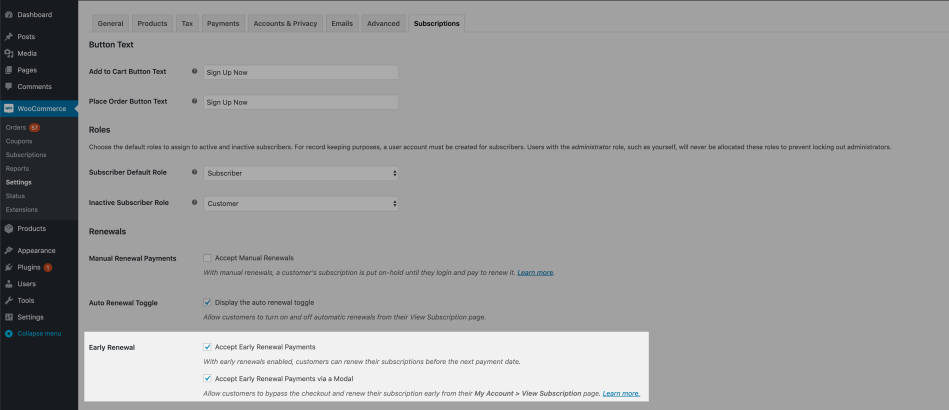The width and height of the screenshot is (949, 410).
Task: Open the Subscriber Default Role dropdown
Action: [x=300, y=173]
